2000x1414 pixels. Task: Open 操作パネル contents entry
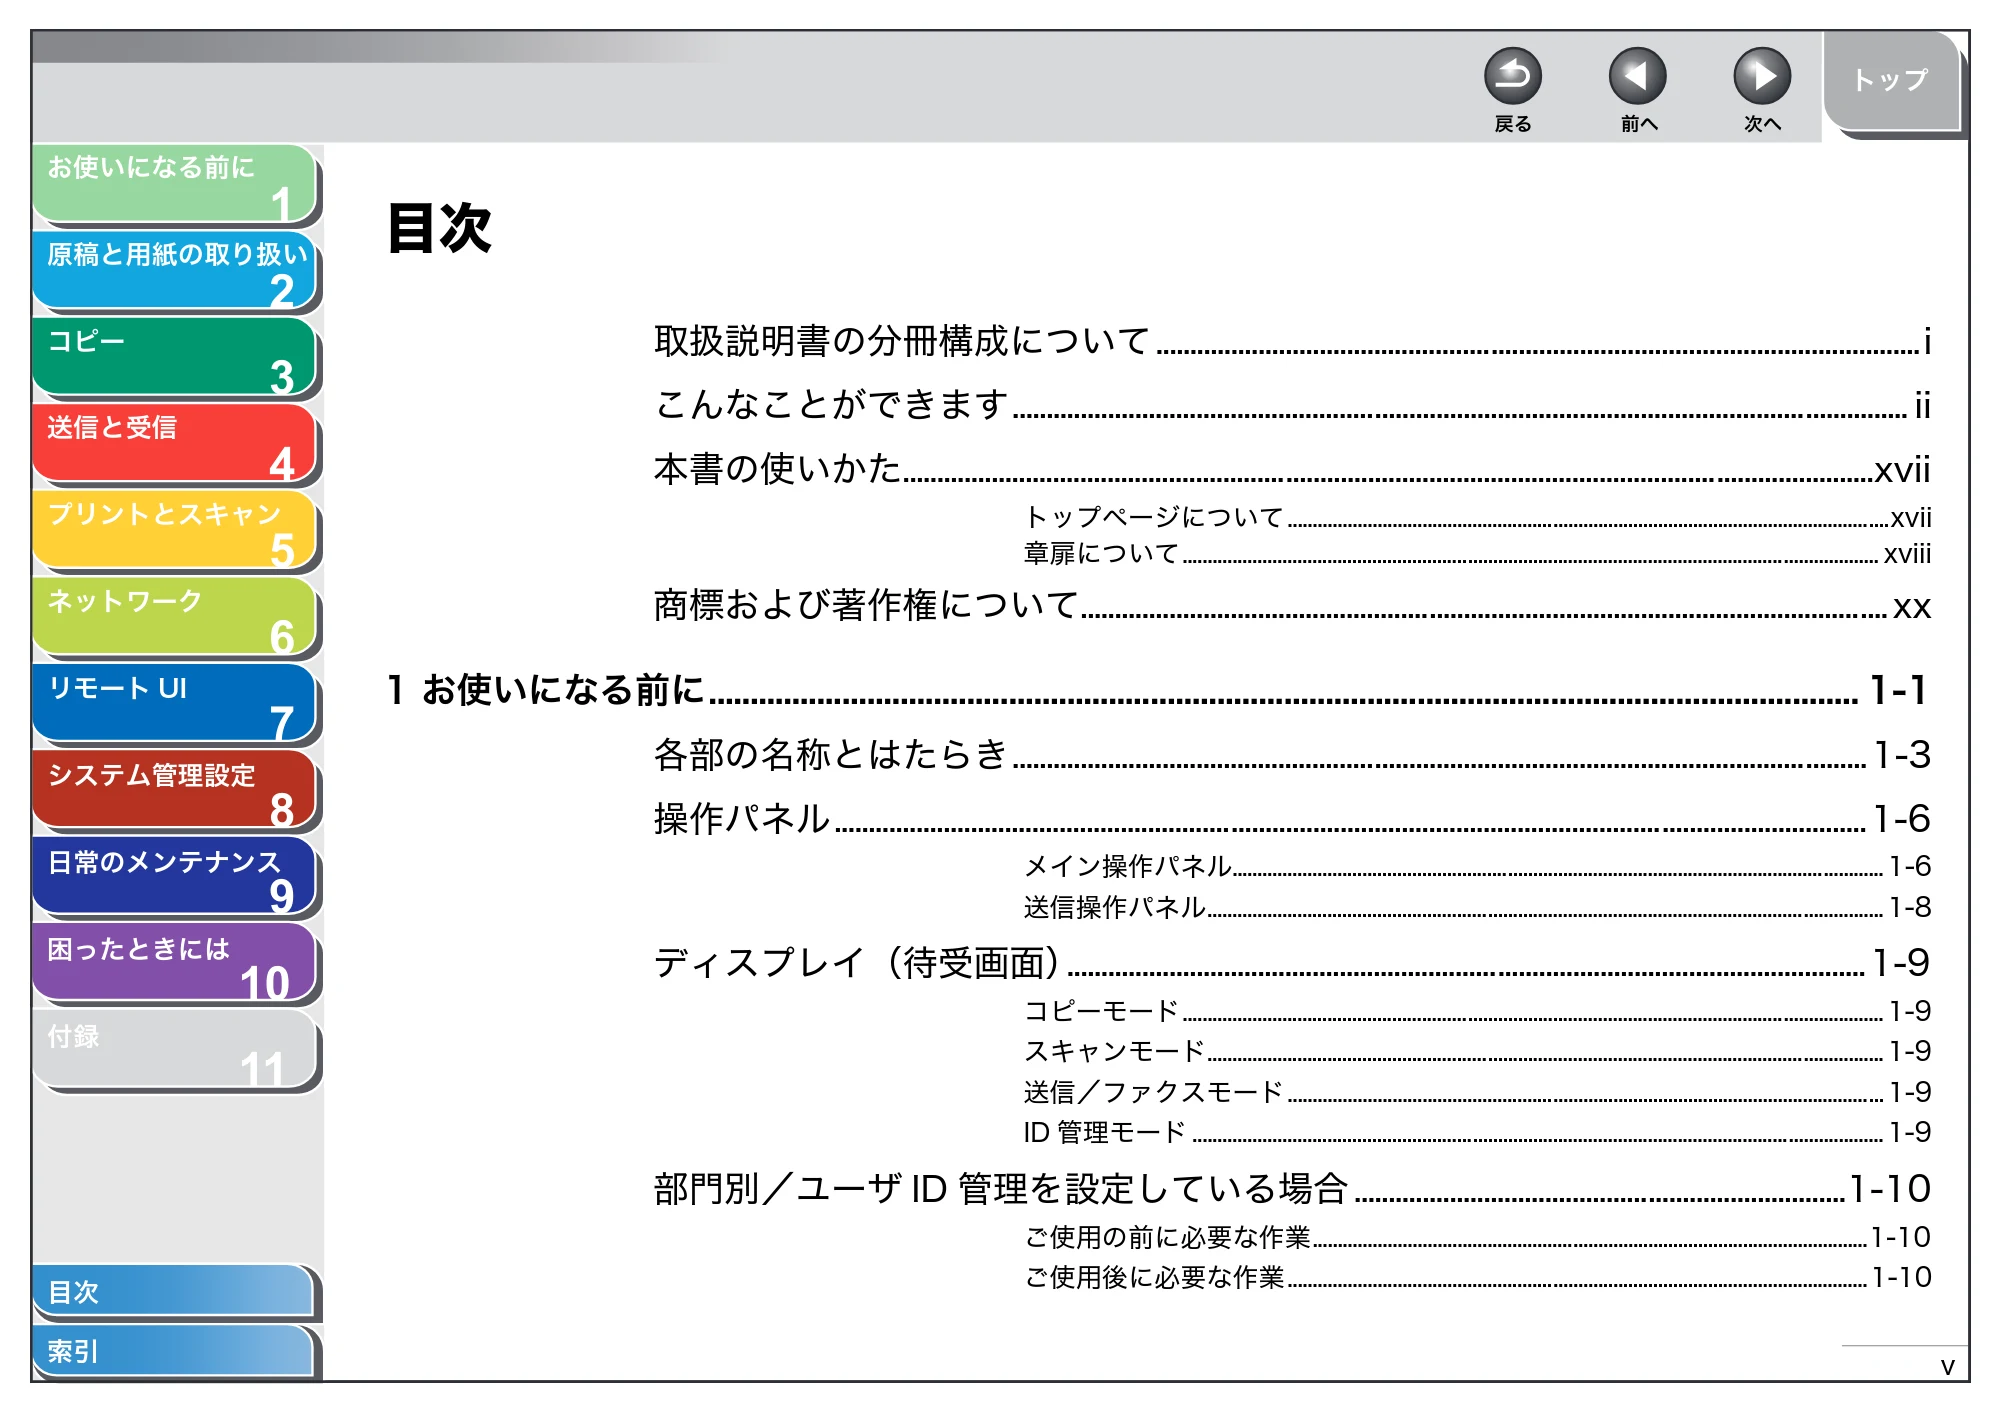click(1292, 818)
